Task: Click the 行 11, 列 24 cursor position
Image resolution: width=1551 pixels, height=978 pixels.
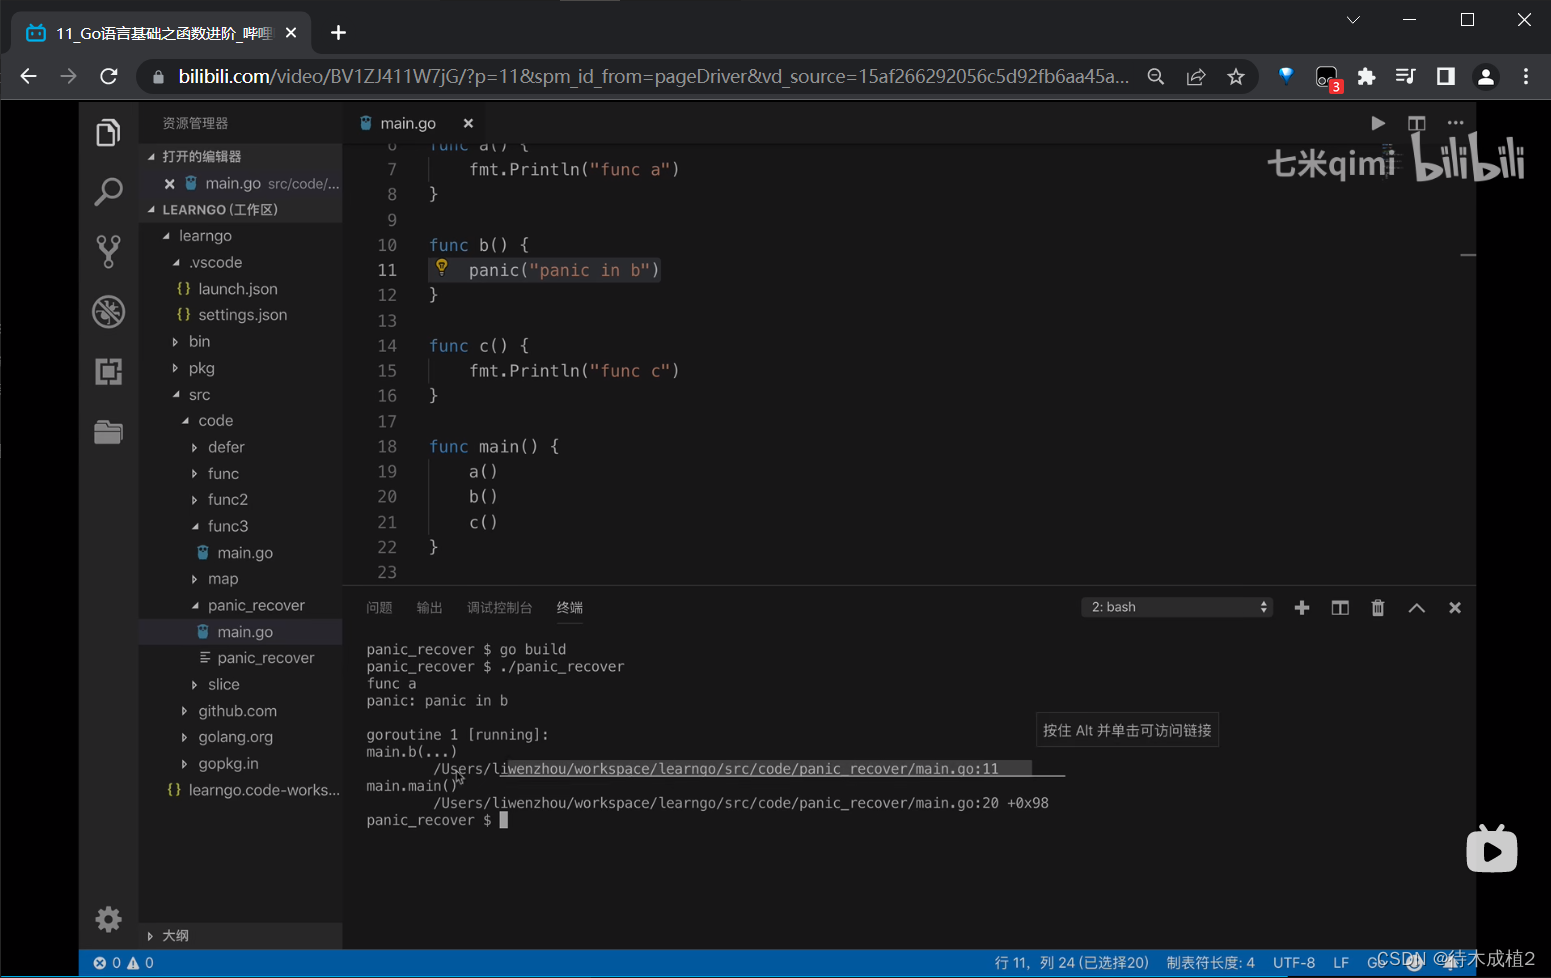Action: tap(1072, 963)
